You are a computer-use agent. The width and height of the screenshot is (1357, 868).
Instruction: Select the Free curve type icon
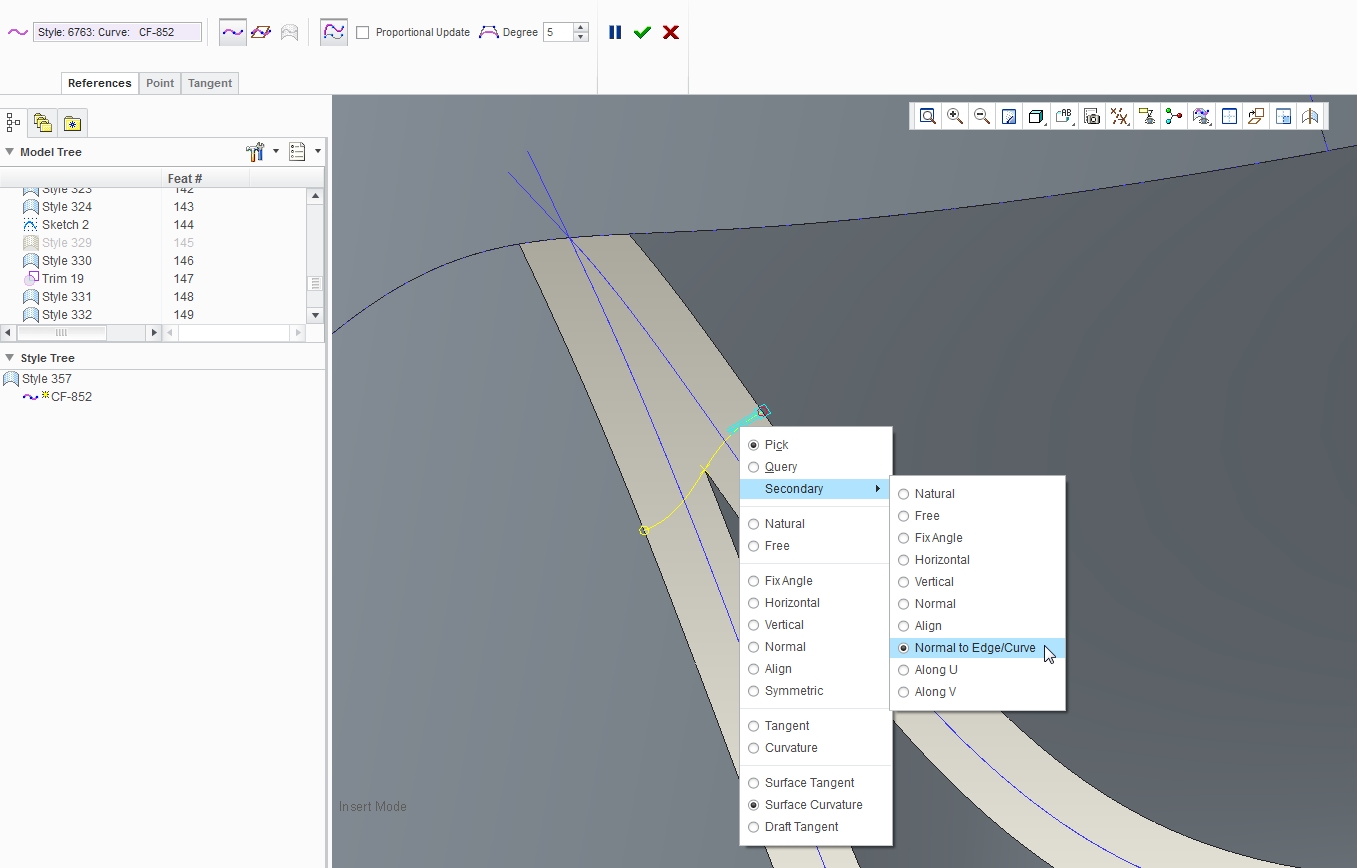[233, 32]
